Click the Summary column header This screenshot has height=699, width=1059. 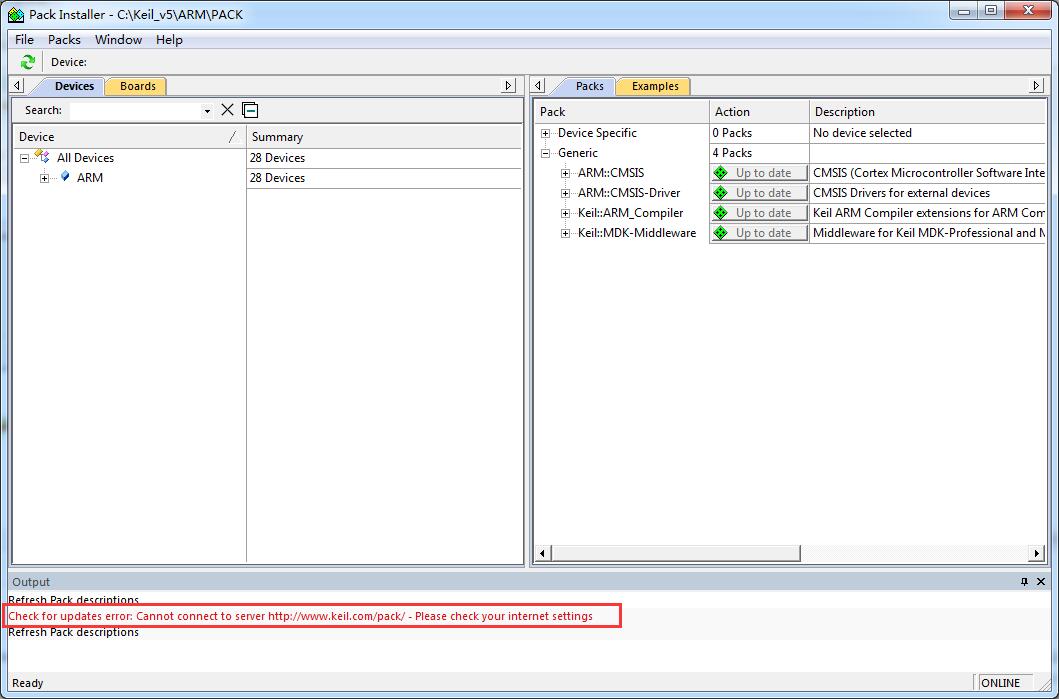pos(384,136)
